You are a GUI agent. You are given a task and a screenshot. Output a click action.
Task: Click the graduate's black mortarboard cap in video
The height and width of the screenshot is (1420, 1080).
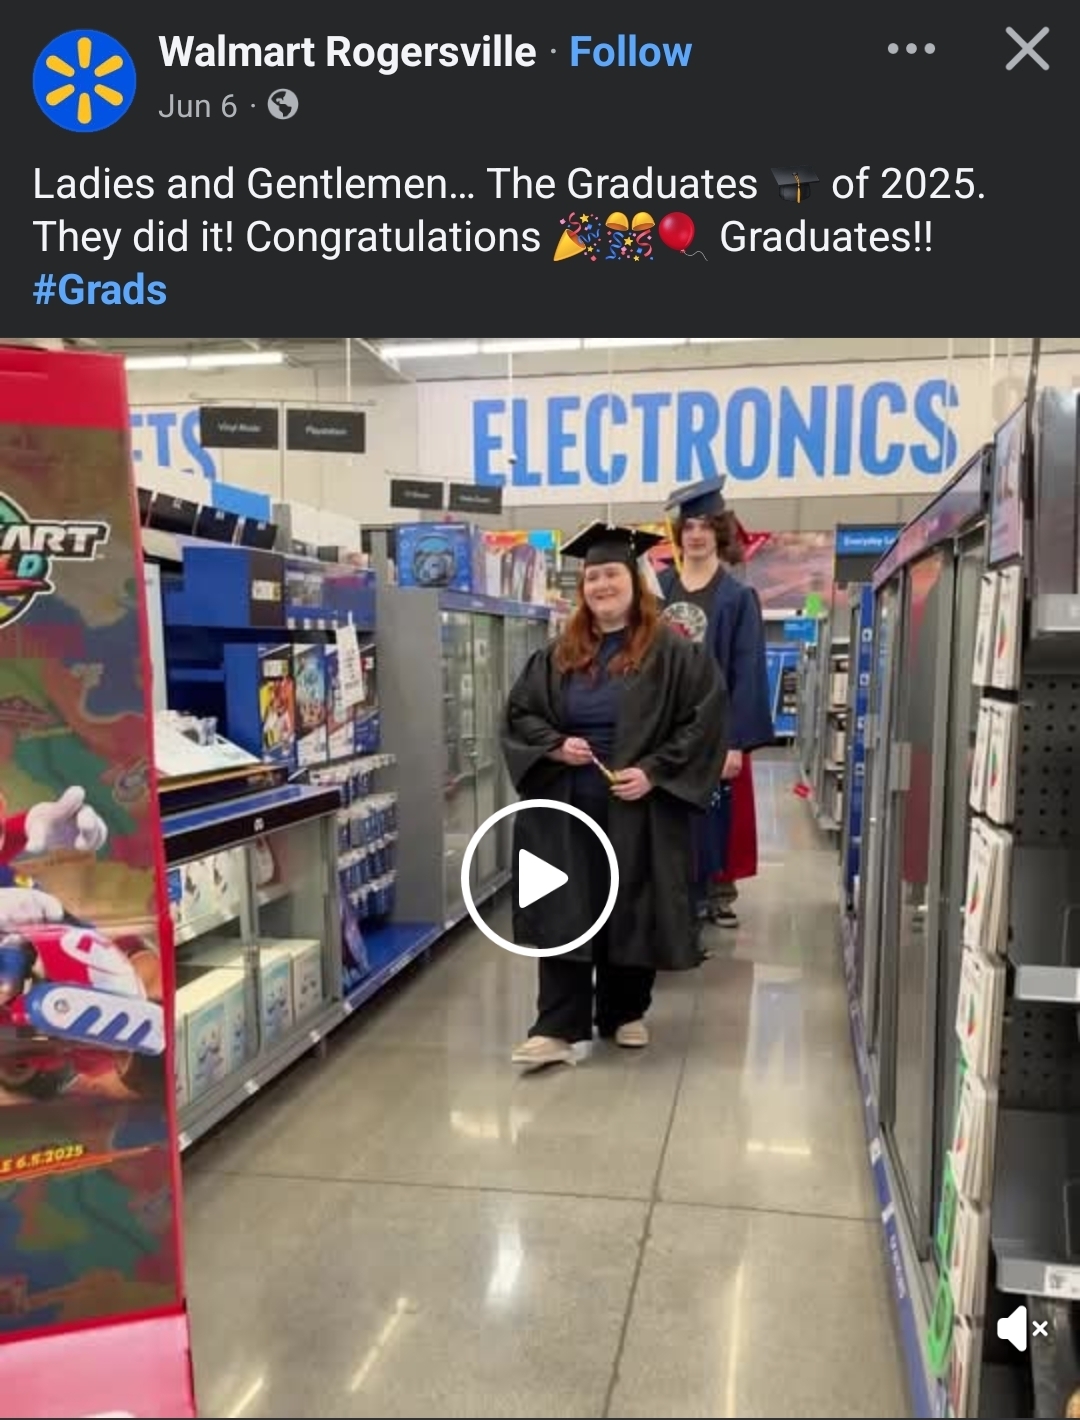pyautogui.click(x=610, y=543)
